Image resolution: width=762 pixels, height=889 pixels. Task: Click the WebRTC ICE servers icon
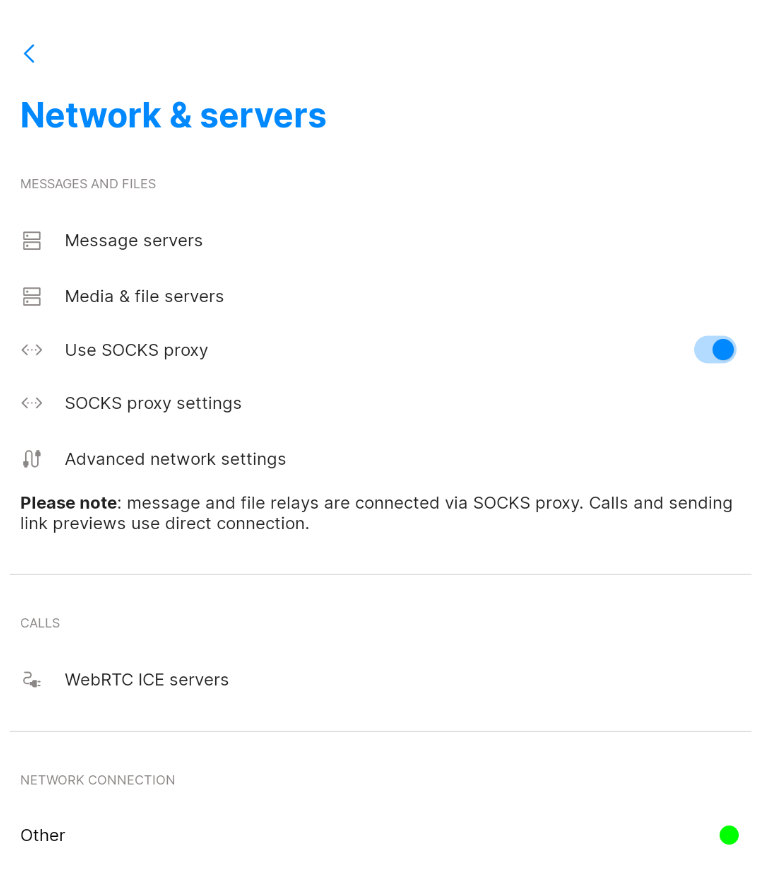[31, 679]
